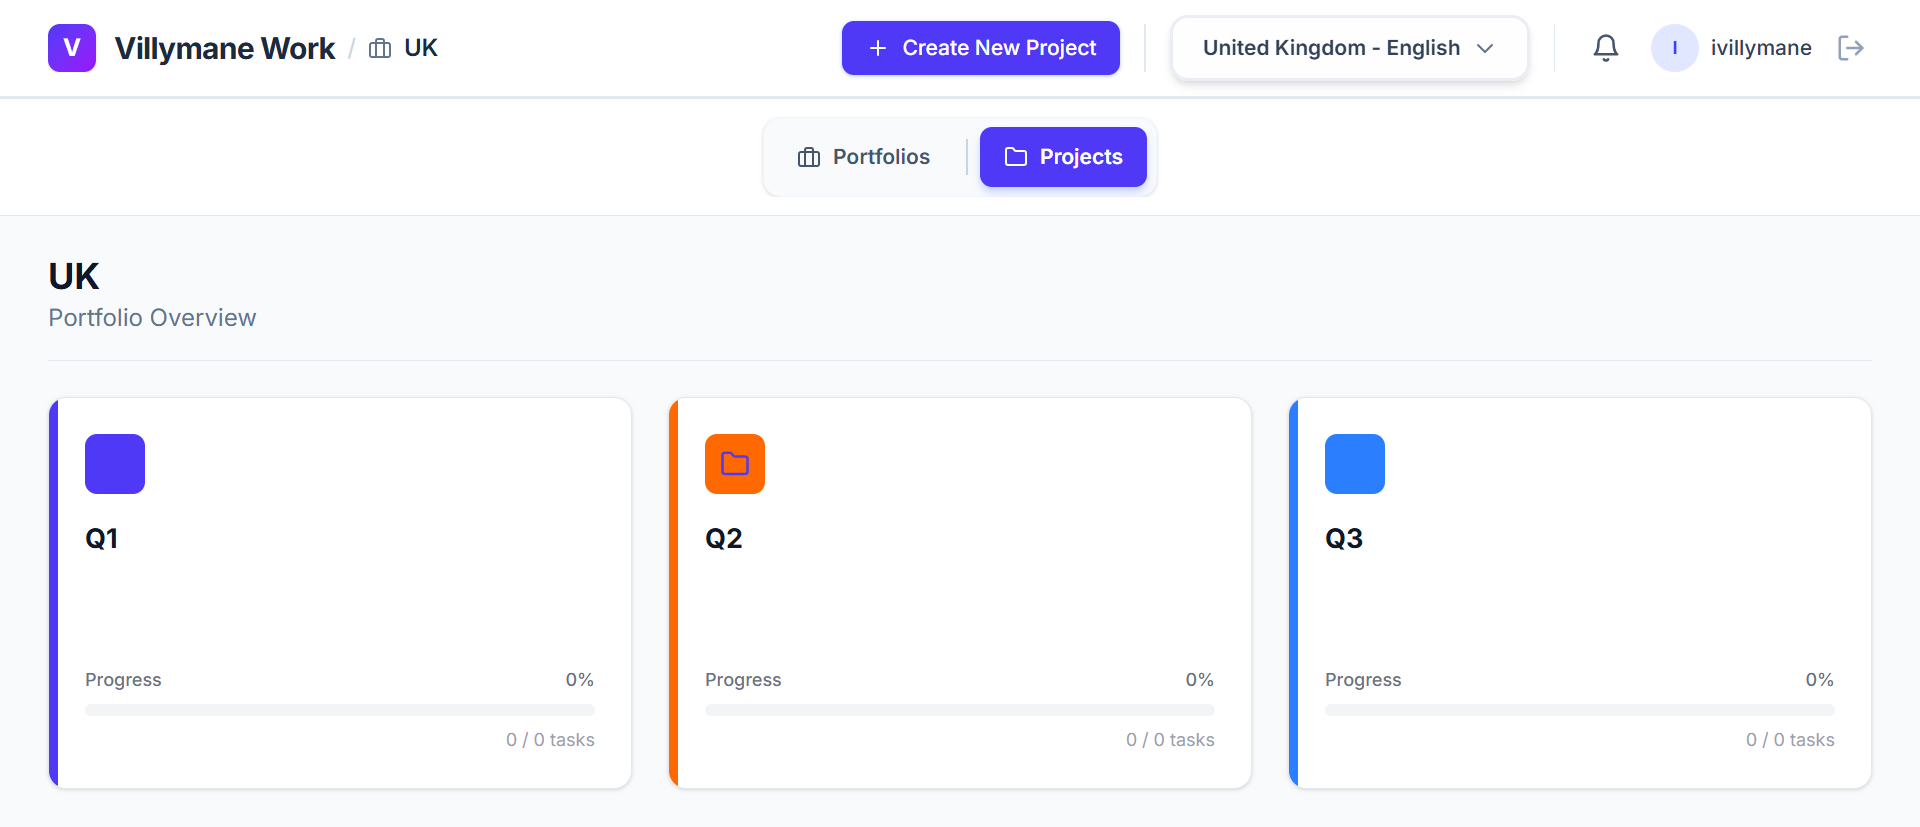Click the Q3 card title

pos(1344,538)
